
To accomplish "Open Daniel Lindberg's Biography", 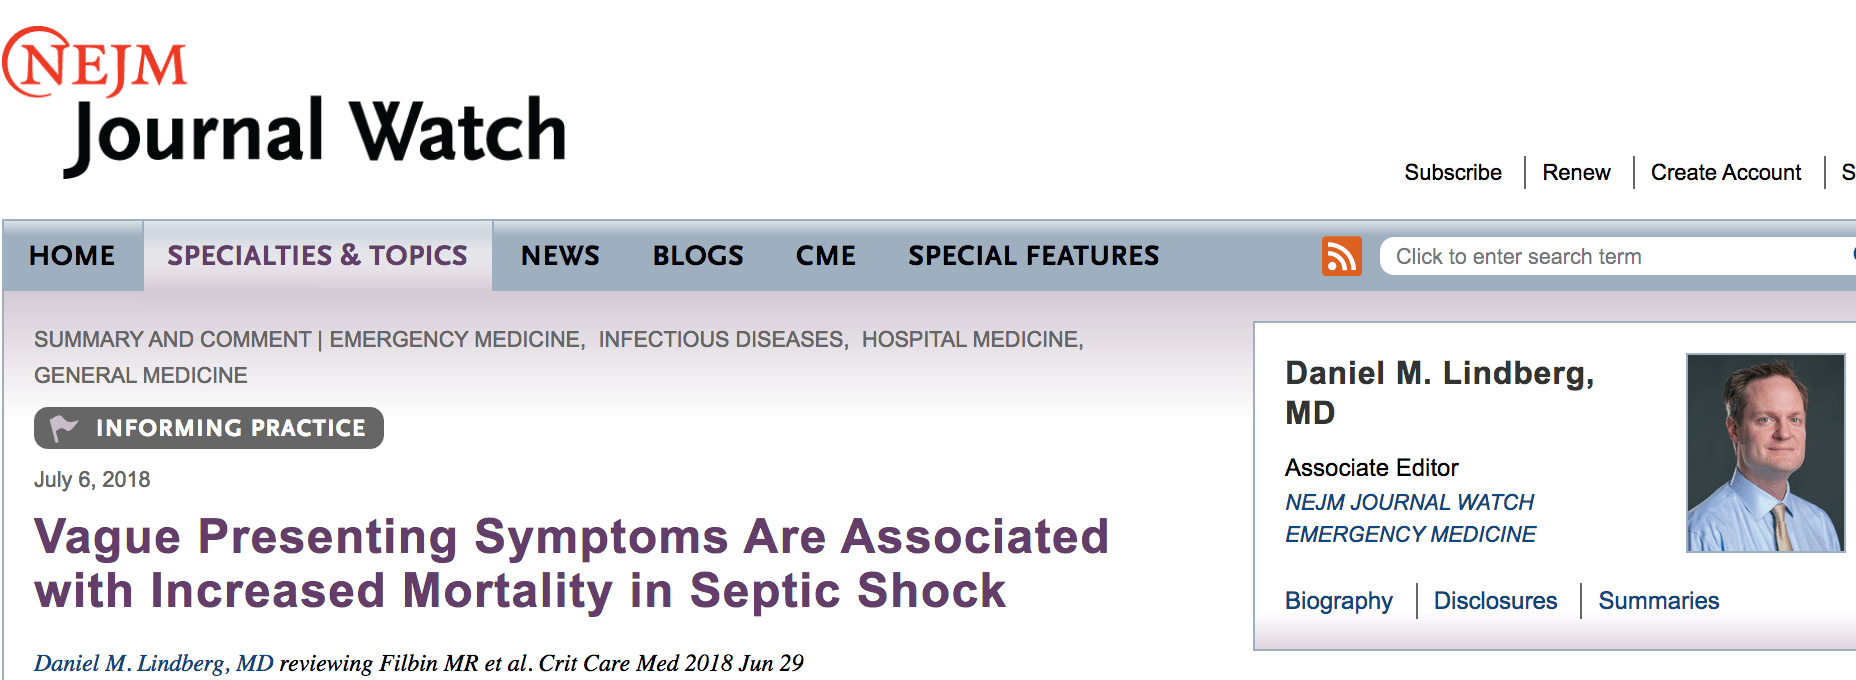I will (1339, 601).
